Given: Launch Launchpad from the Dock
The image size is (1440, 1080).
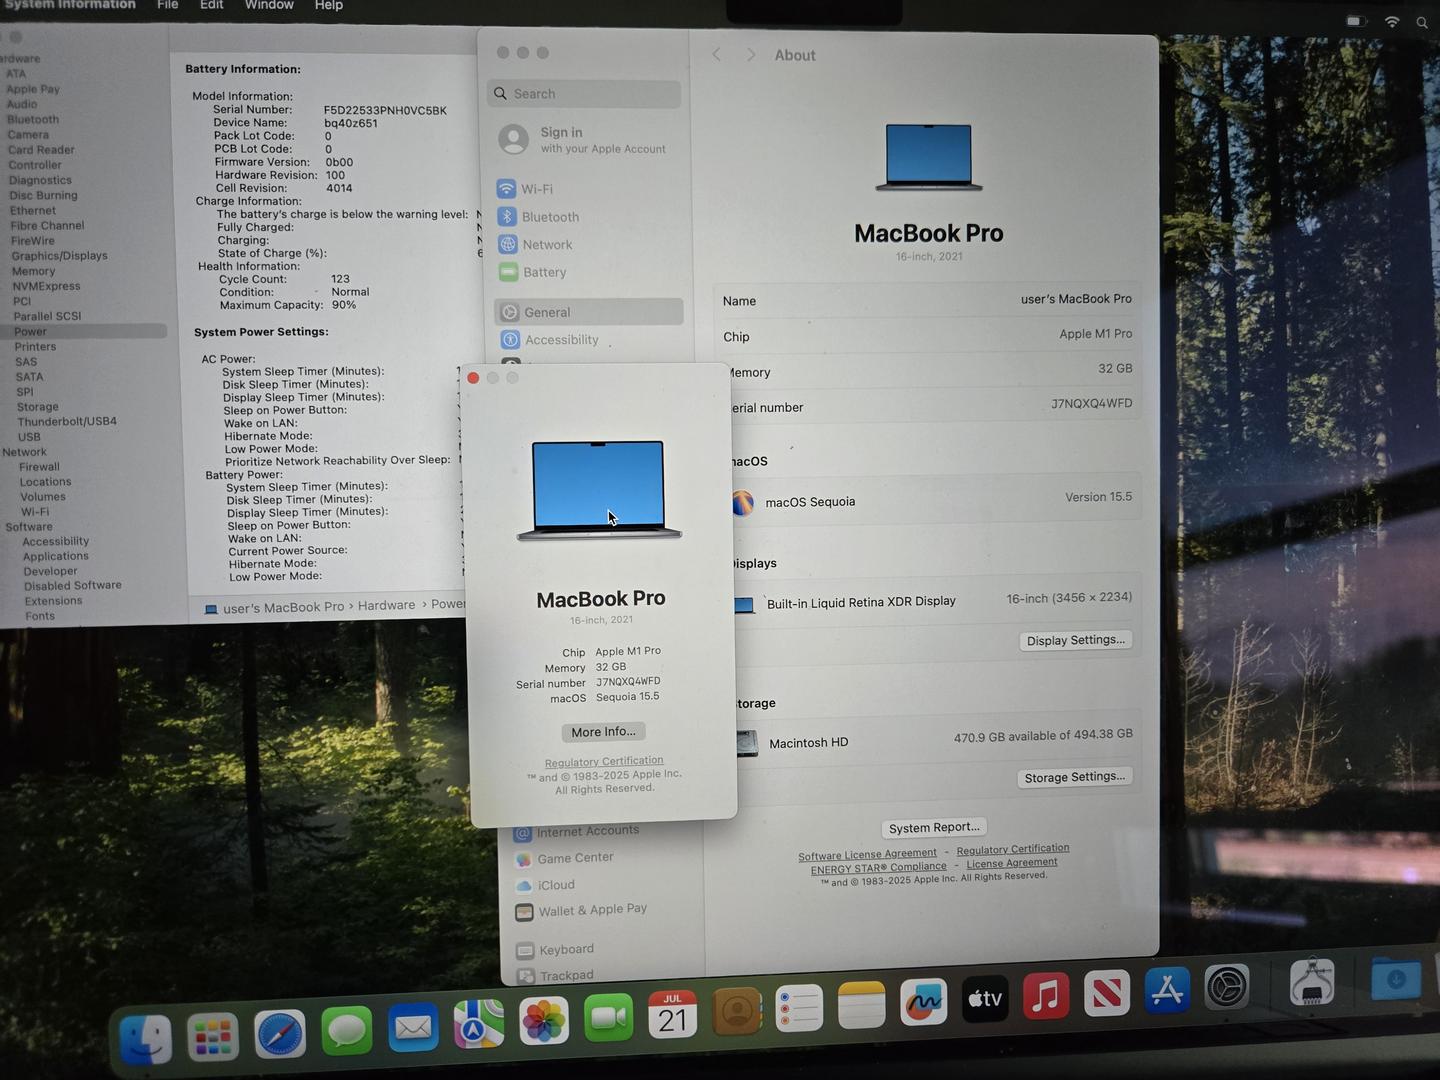Looking at the screenshot, I should click(x=212, y=1037).
